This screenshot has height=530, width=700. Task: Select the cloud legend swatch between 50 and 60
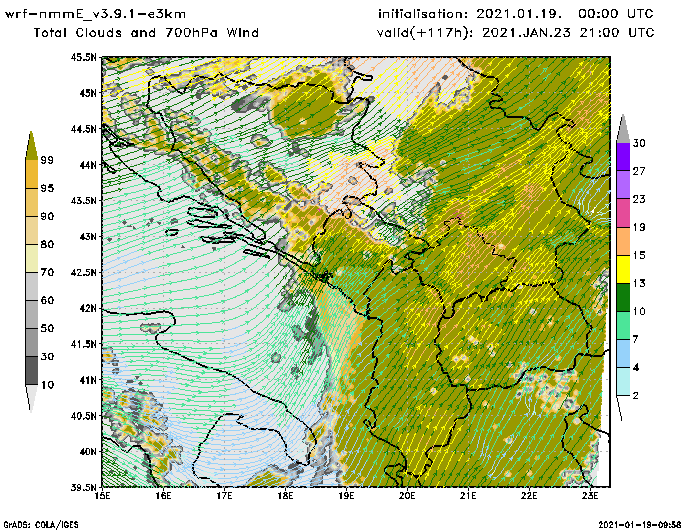[32, 314]
